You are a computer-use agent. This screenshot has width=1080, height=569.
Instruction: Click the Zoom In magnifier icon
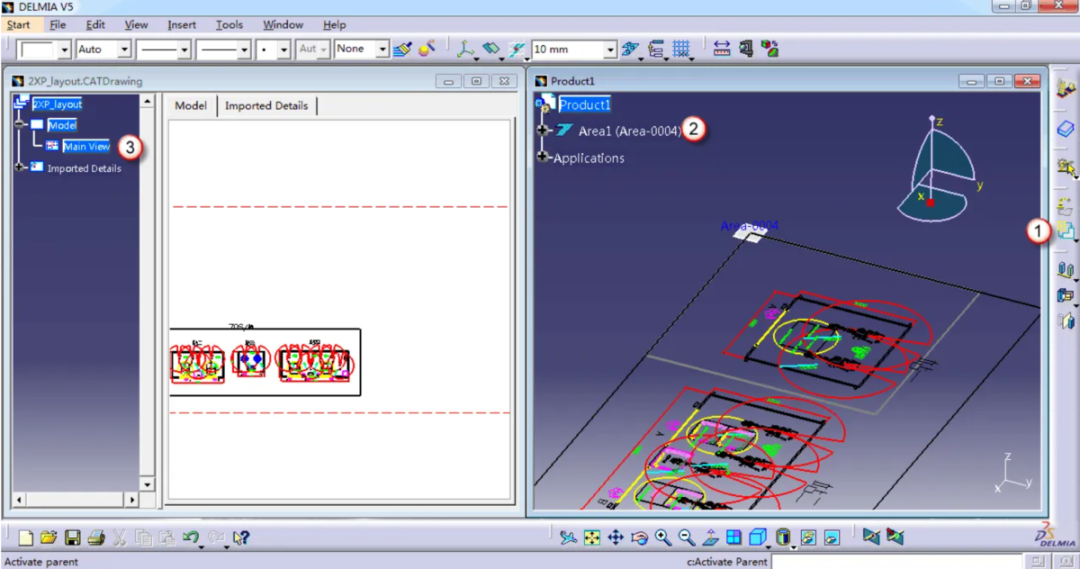[x=663, y=537]
